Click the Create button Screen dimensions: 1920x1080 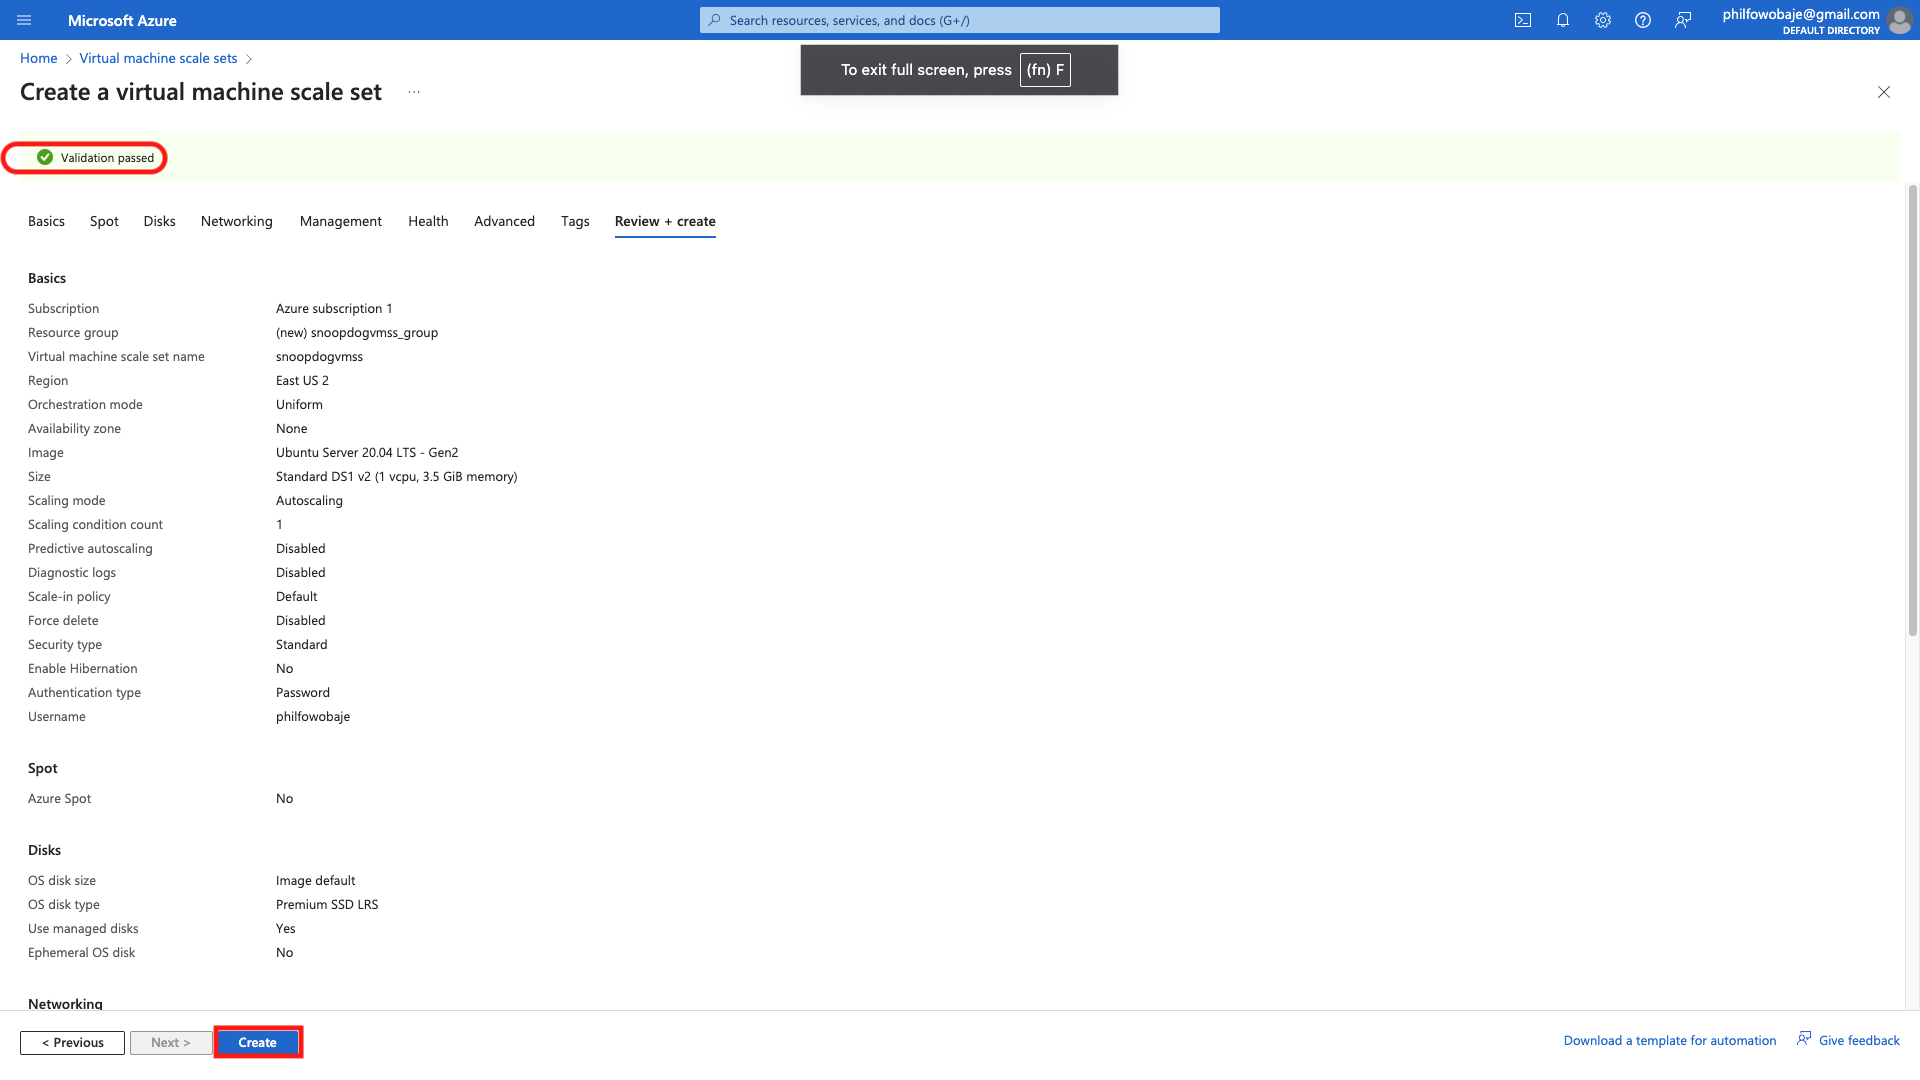click(x=257, y=1042)
